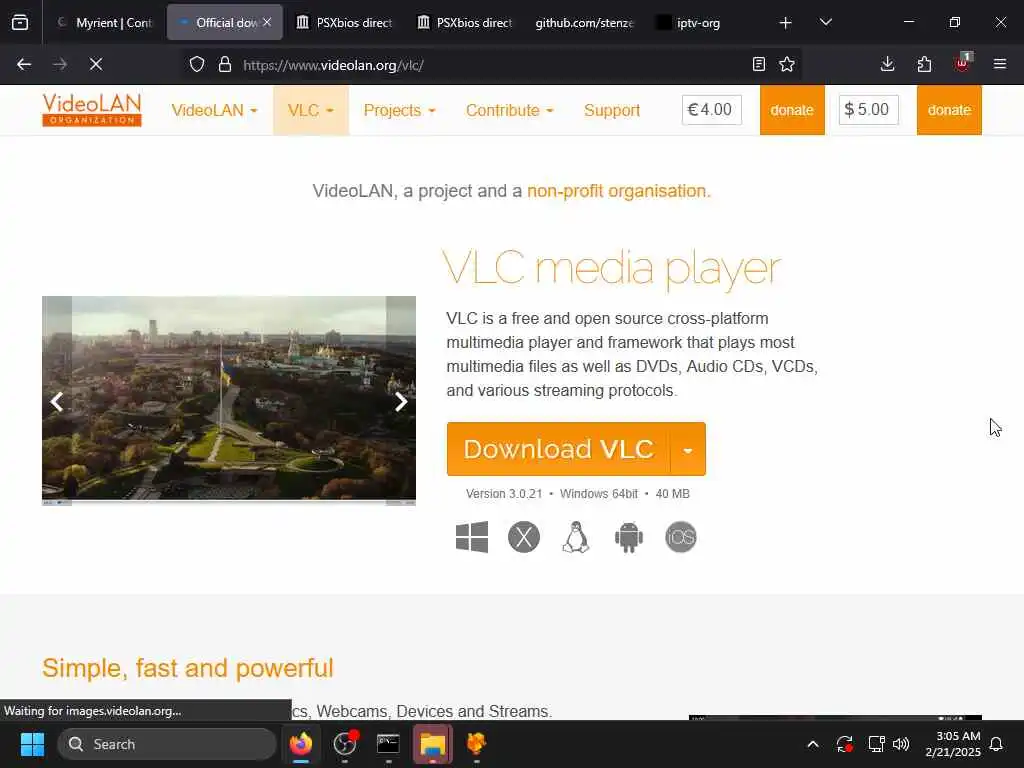Click the Windows platform icon below Download
Viewport: 1024px width, 768px height.
click(472, 537)
